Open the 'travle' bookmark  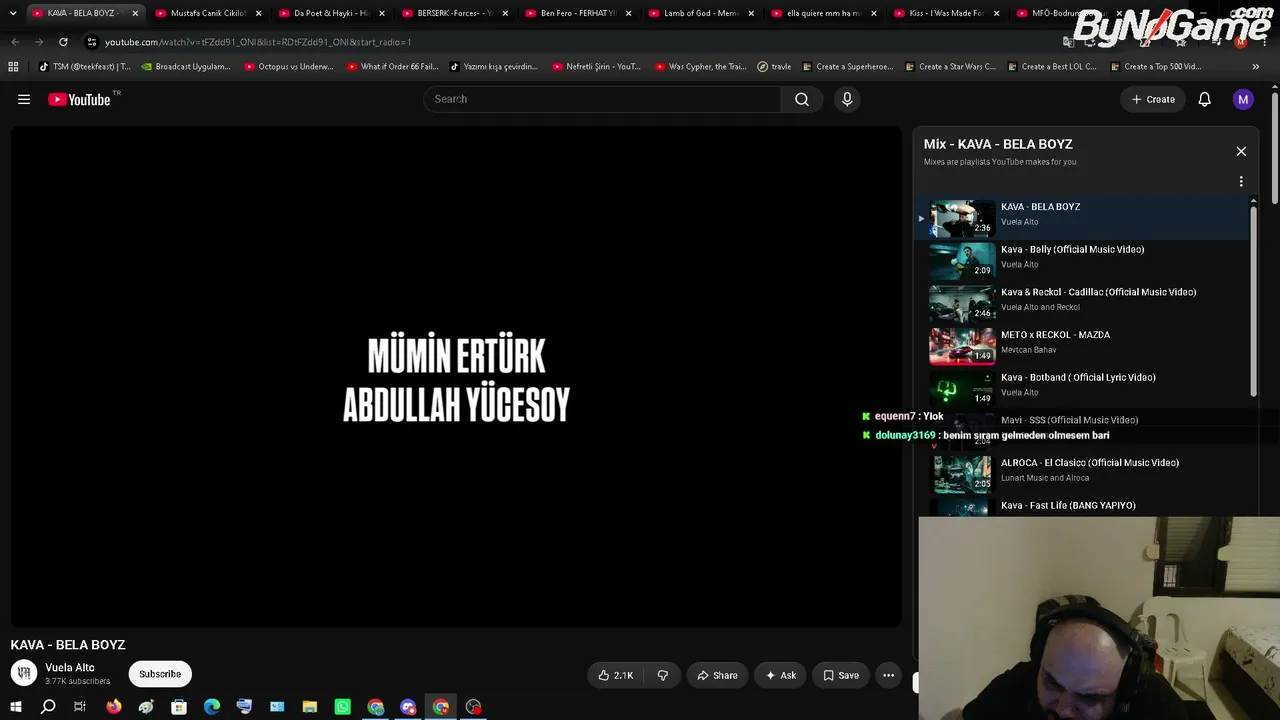tap(774, 67)
